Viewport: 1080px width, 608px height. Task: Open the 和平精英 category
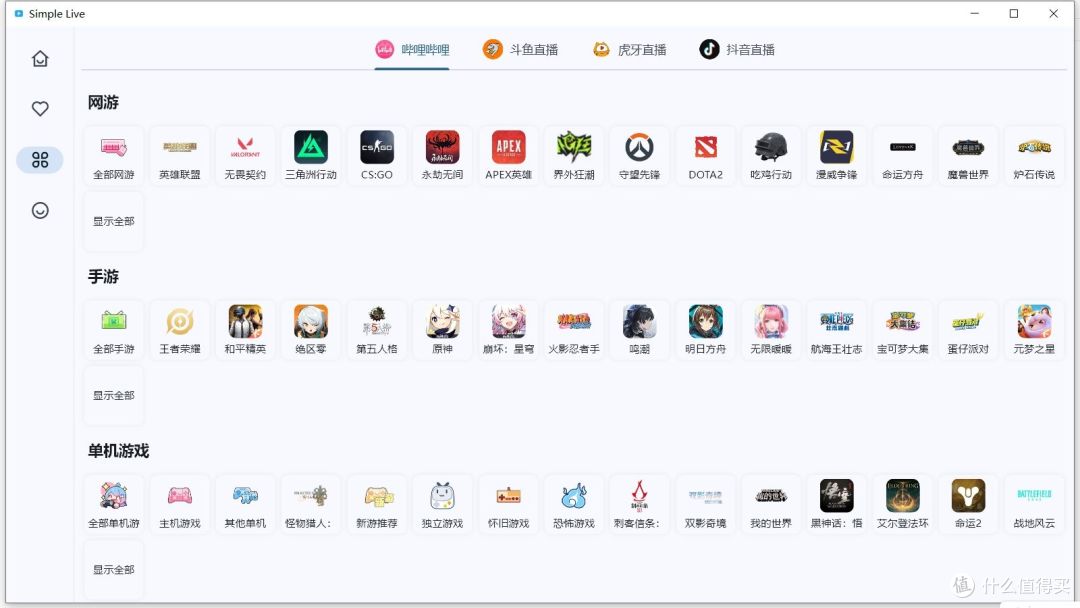(x=245, y=330)
